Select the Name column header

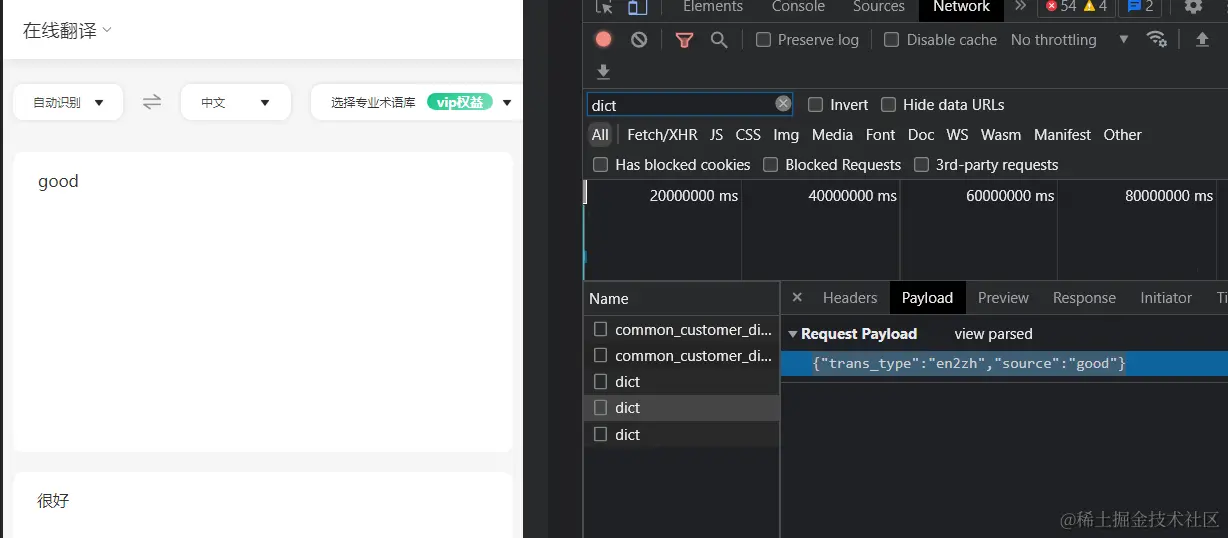[x=681, y=299]
